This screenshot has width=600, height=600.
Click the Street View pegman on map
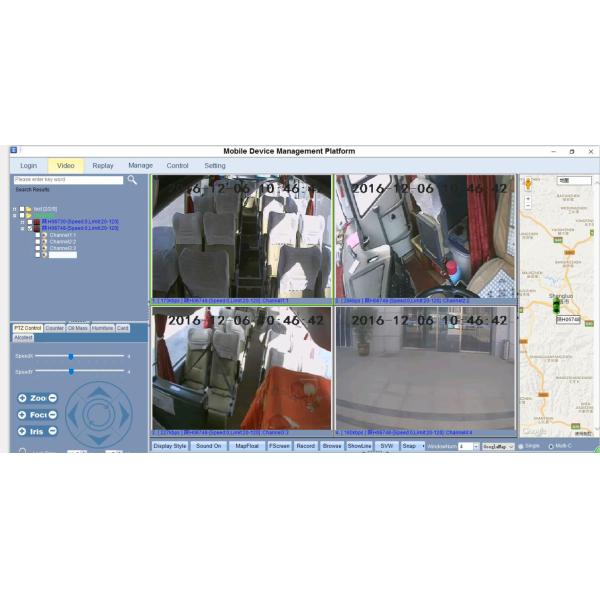528,184
